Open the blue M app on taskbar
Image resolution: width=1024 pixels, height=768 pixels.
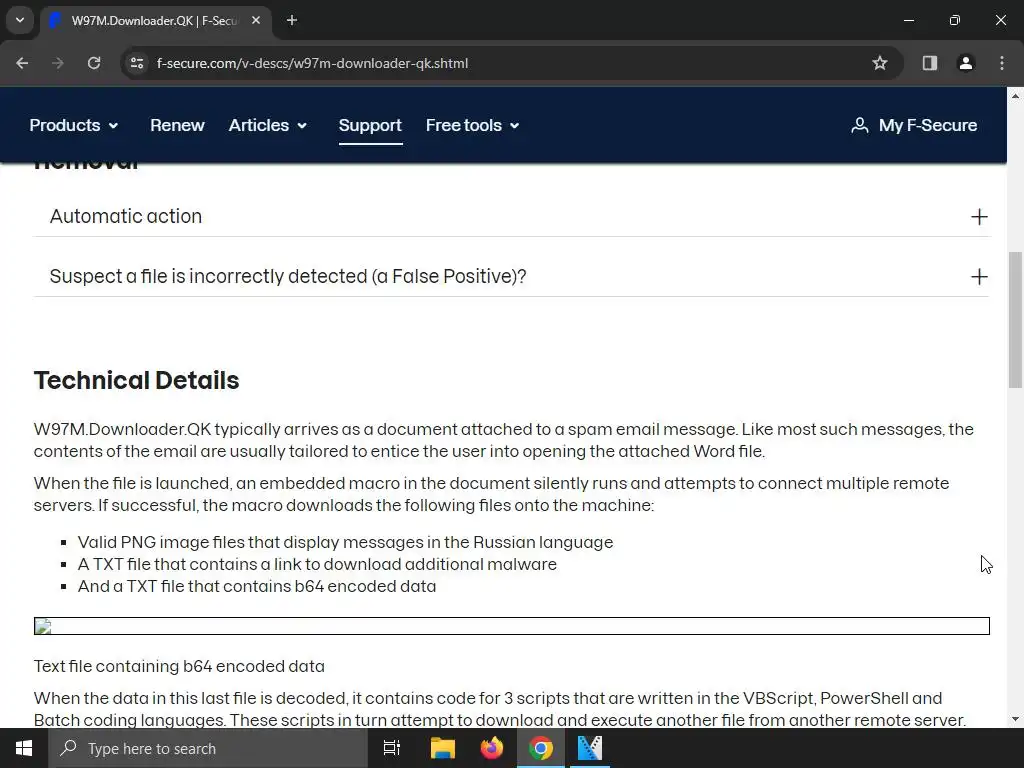[590, 748]
